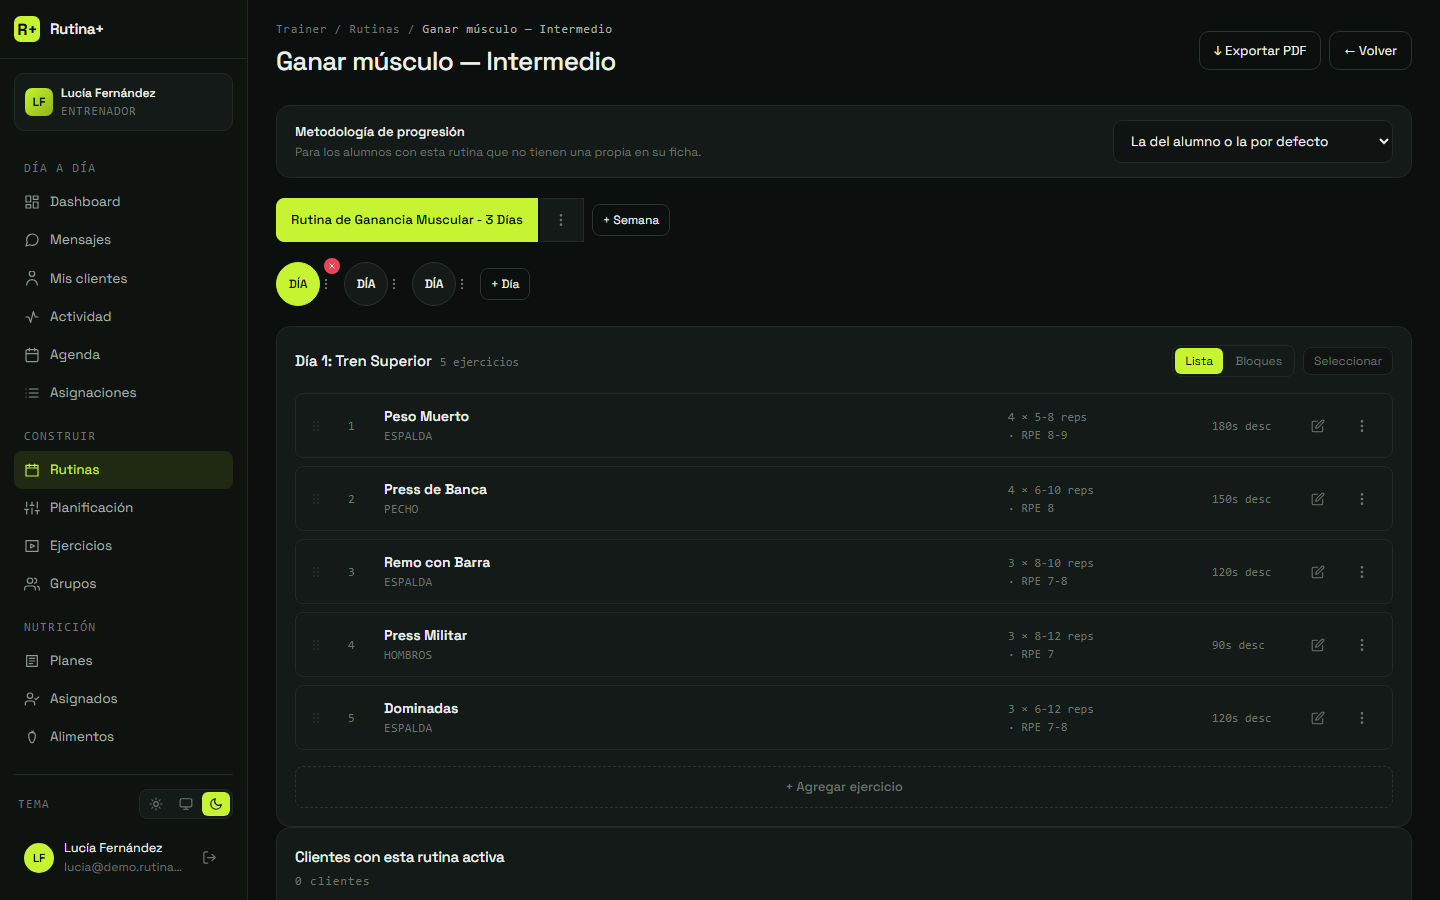Open Alimentos in the sidebar
The image size is (1440, 900).
(x=123, y=737)
